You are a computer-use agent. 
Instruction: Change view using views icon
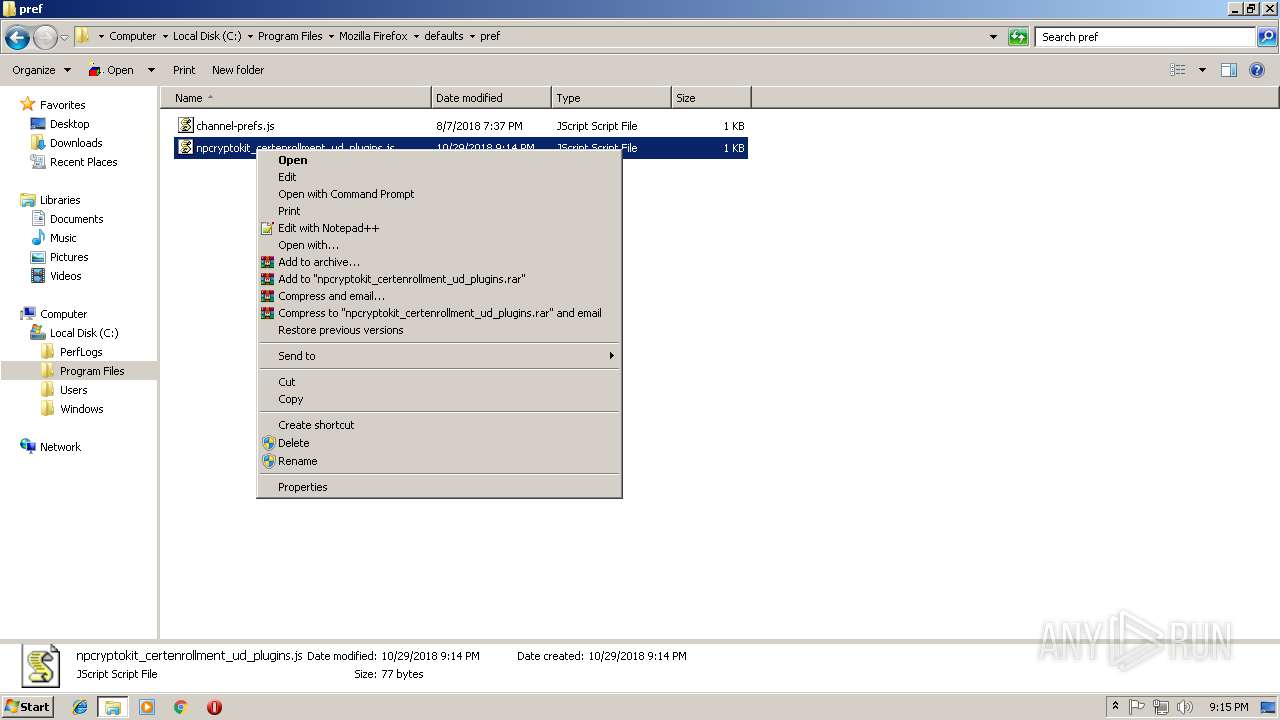point(1178,70)
